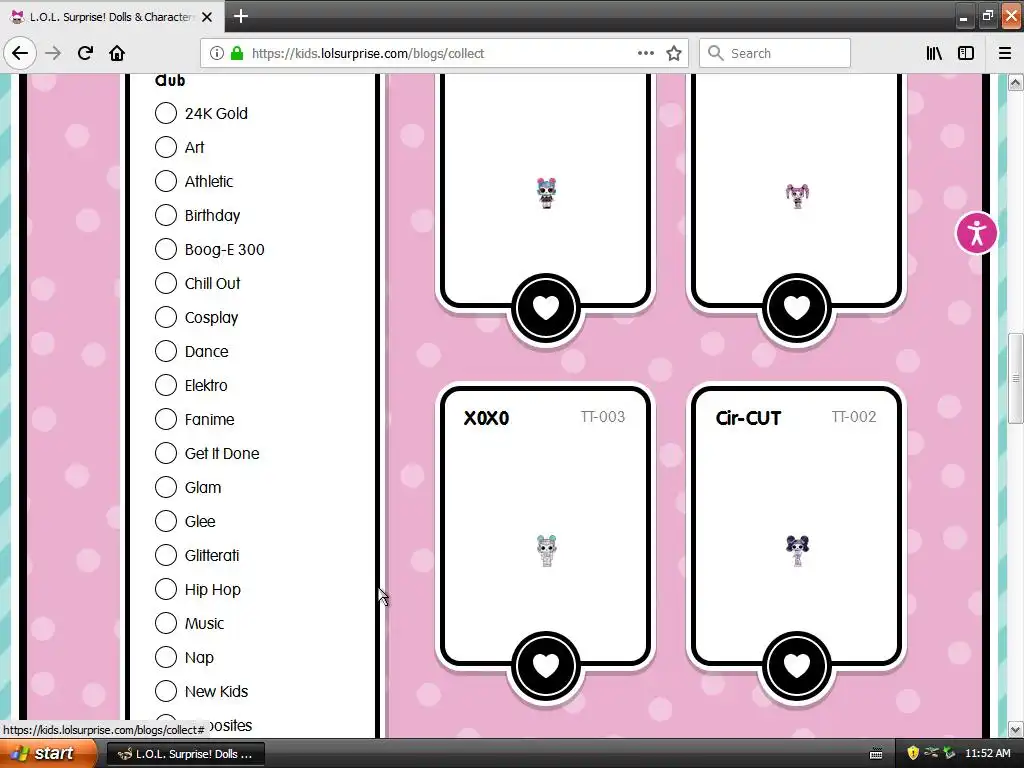View the blue-haired doll image in top card
This screenshot has height=768, width=1024.
[x=547, y=193]
